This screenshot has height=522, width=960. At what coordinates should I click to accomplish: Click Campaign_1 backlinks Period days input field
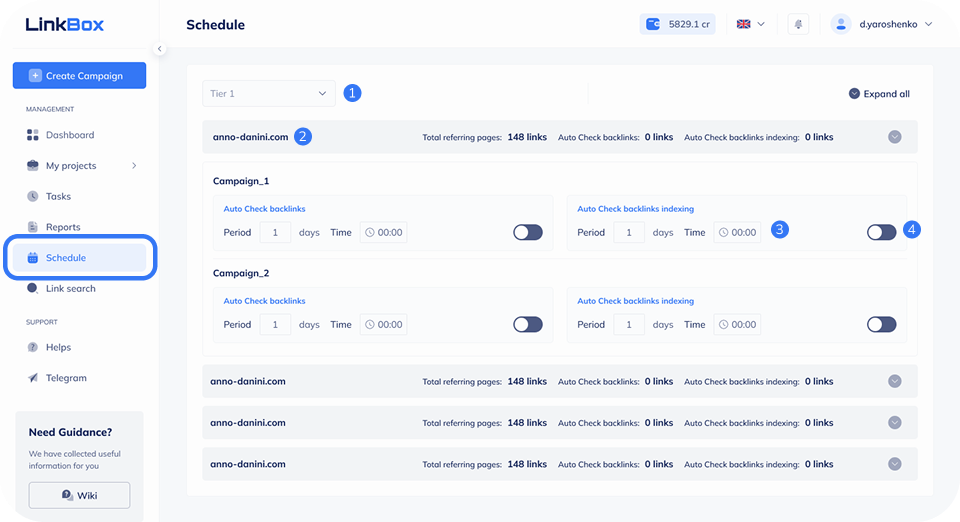click(x=275, y=232)
